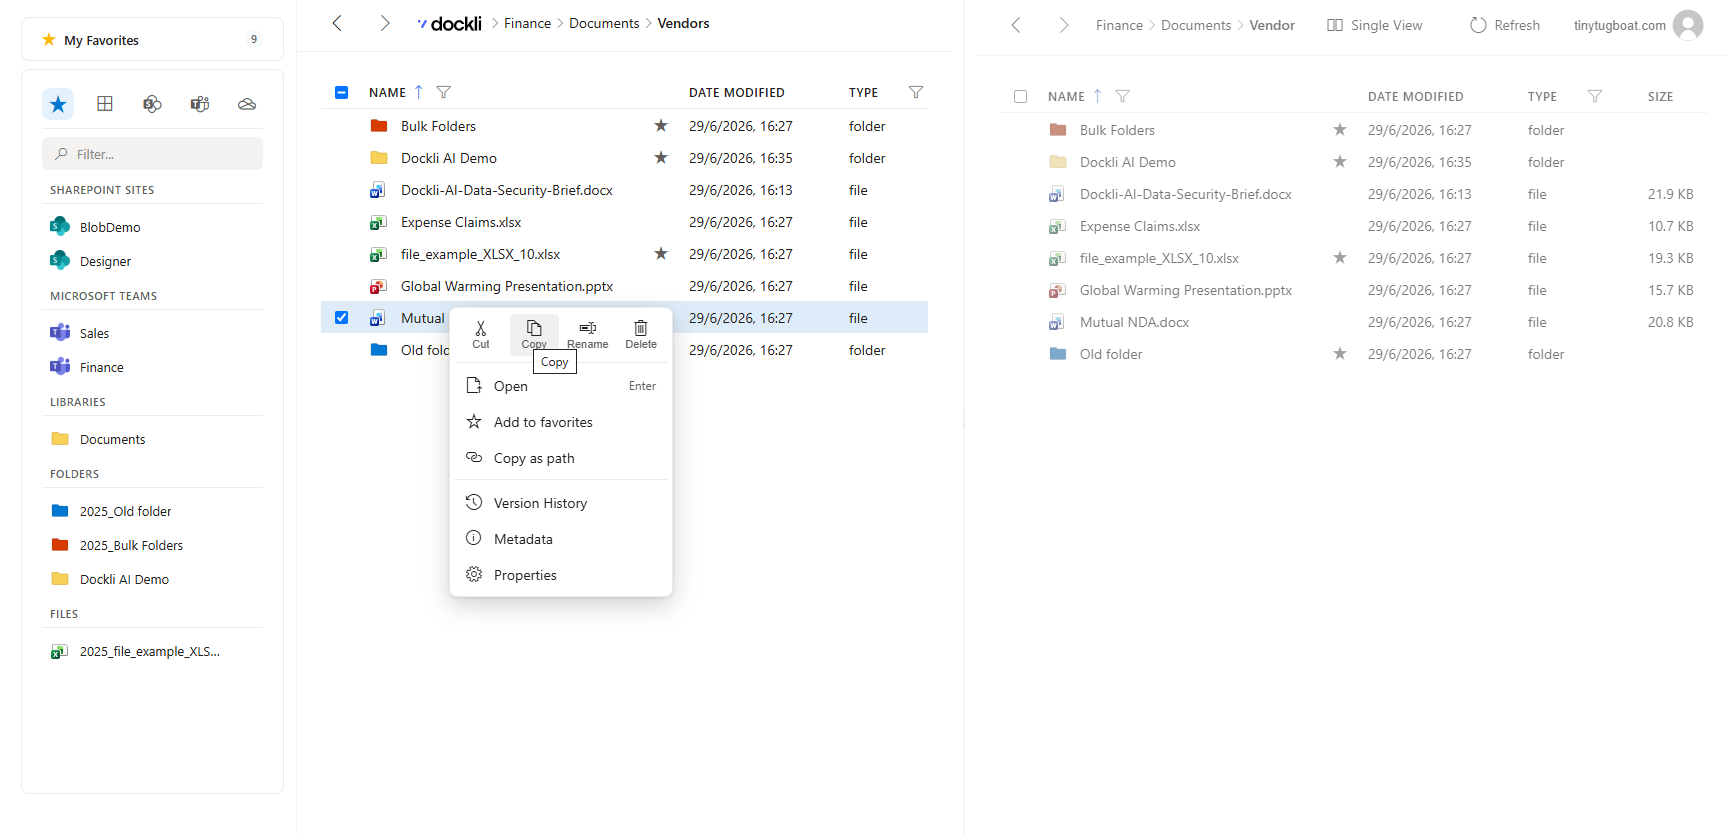1727x834 pixels.
Task: Go back with left pane back arrow
Action: pos(337,23)
